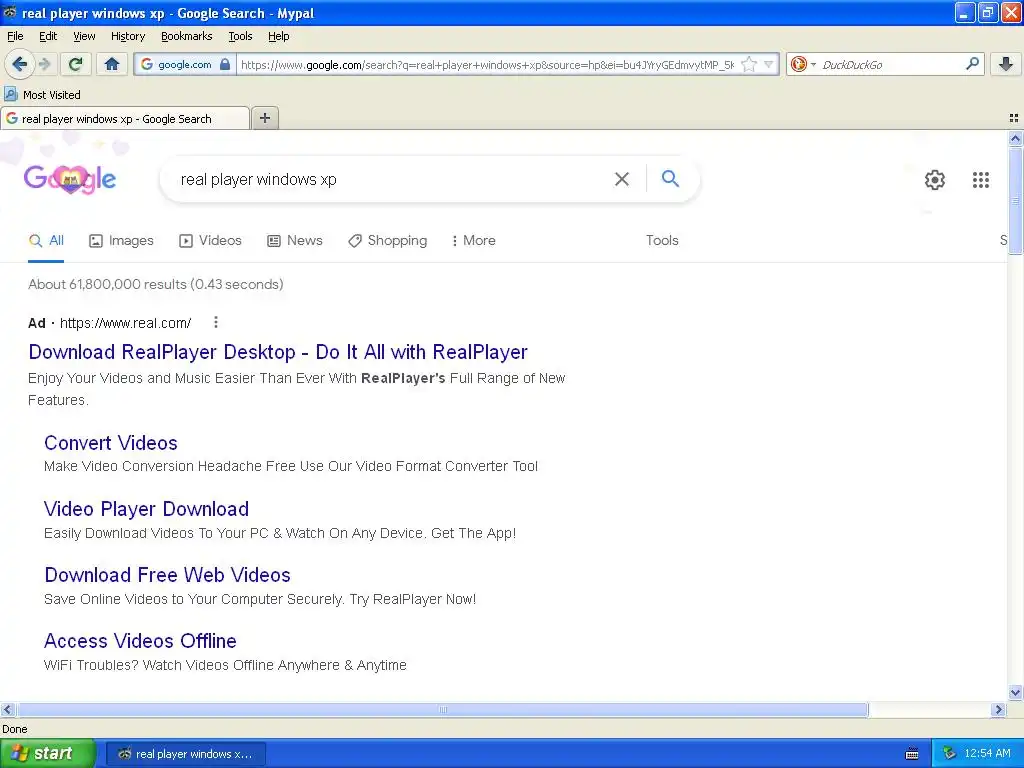The height and width of the screenshot is (768, 1024).
Task: Click the magnifier in DuckDuckGo search box
Action: tap(972, 64)
